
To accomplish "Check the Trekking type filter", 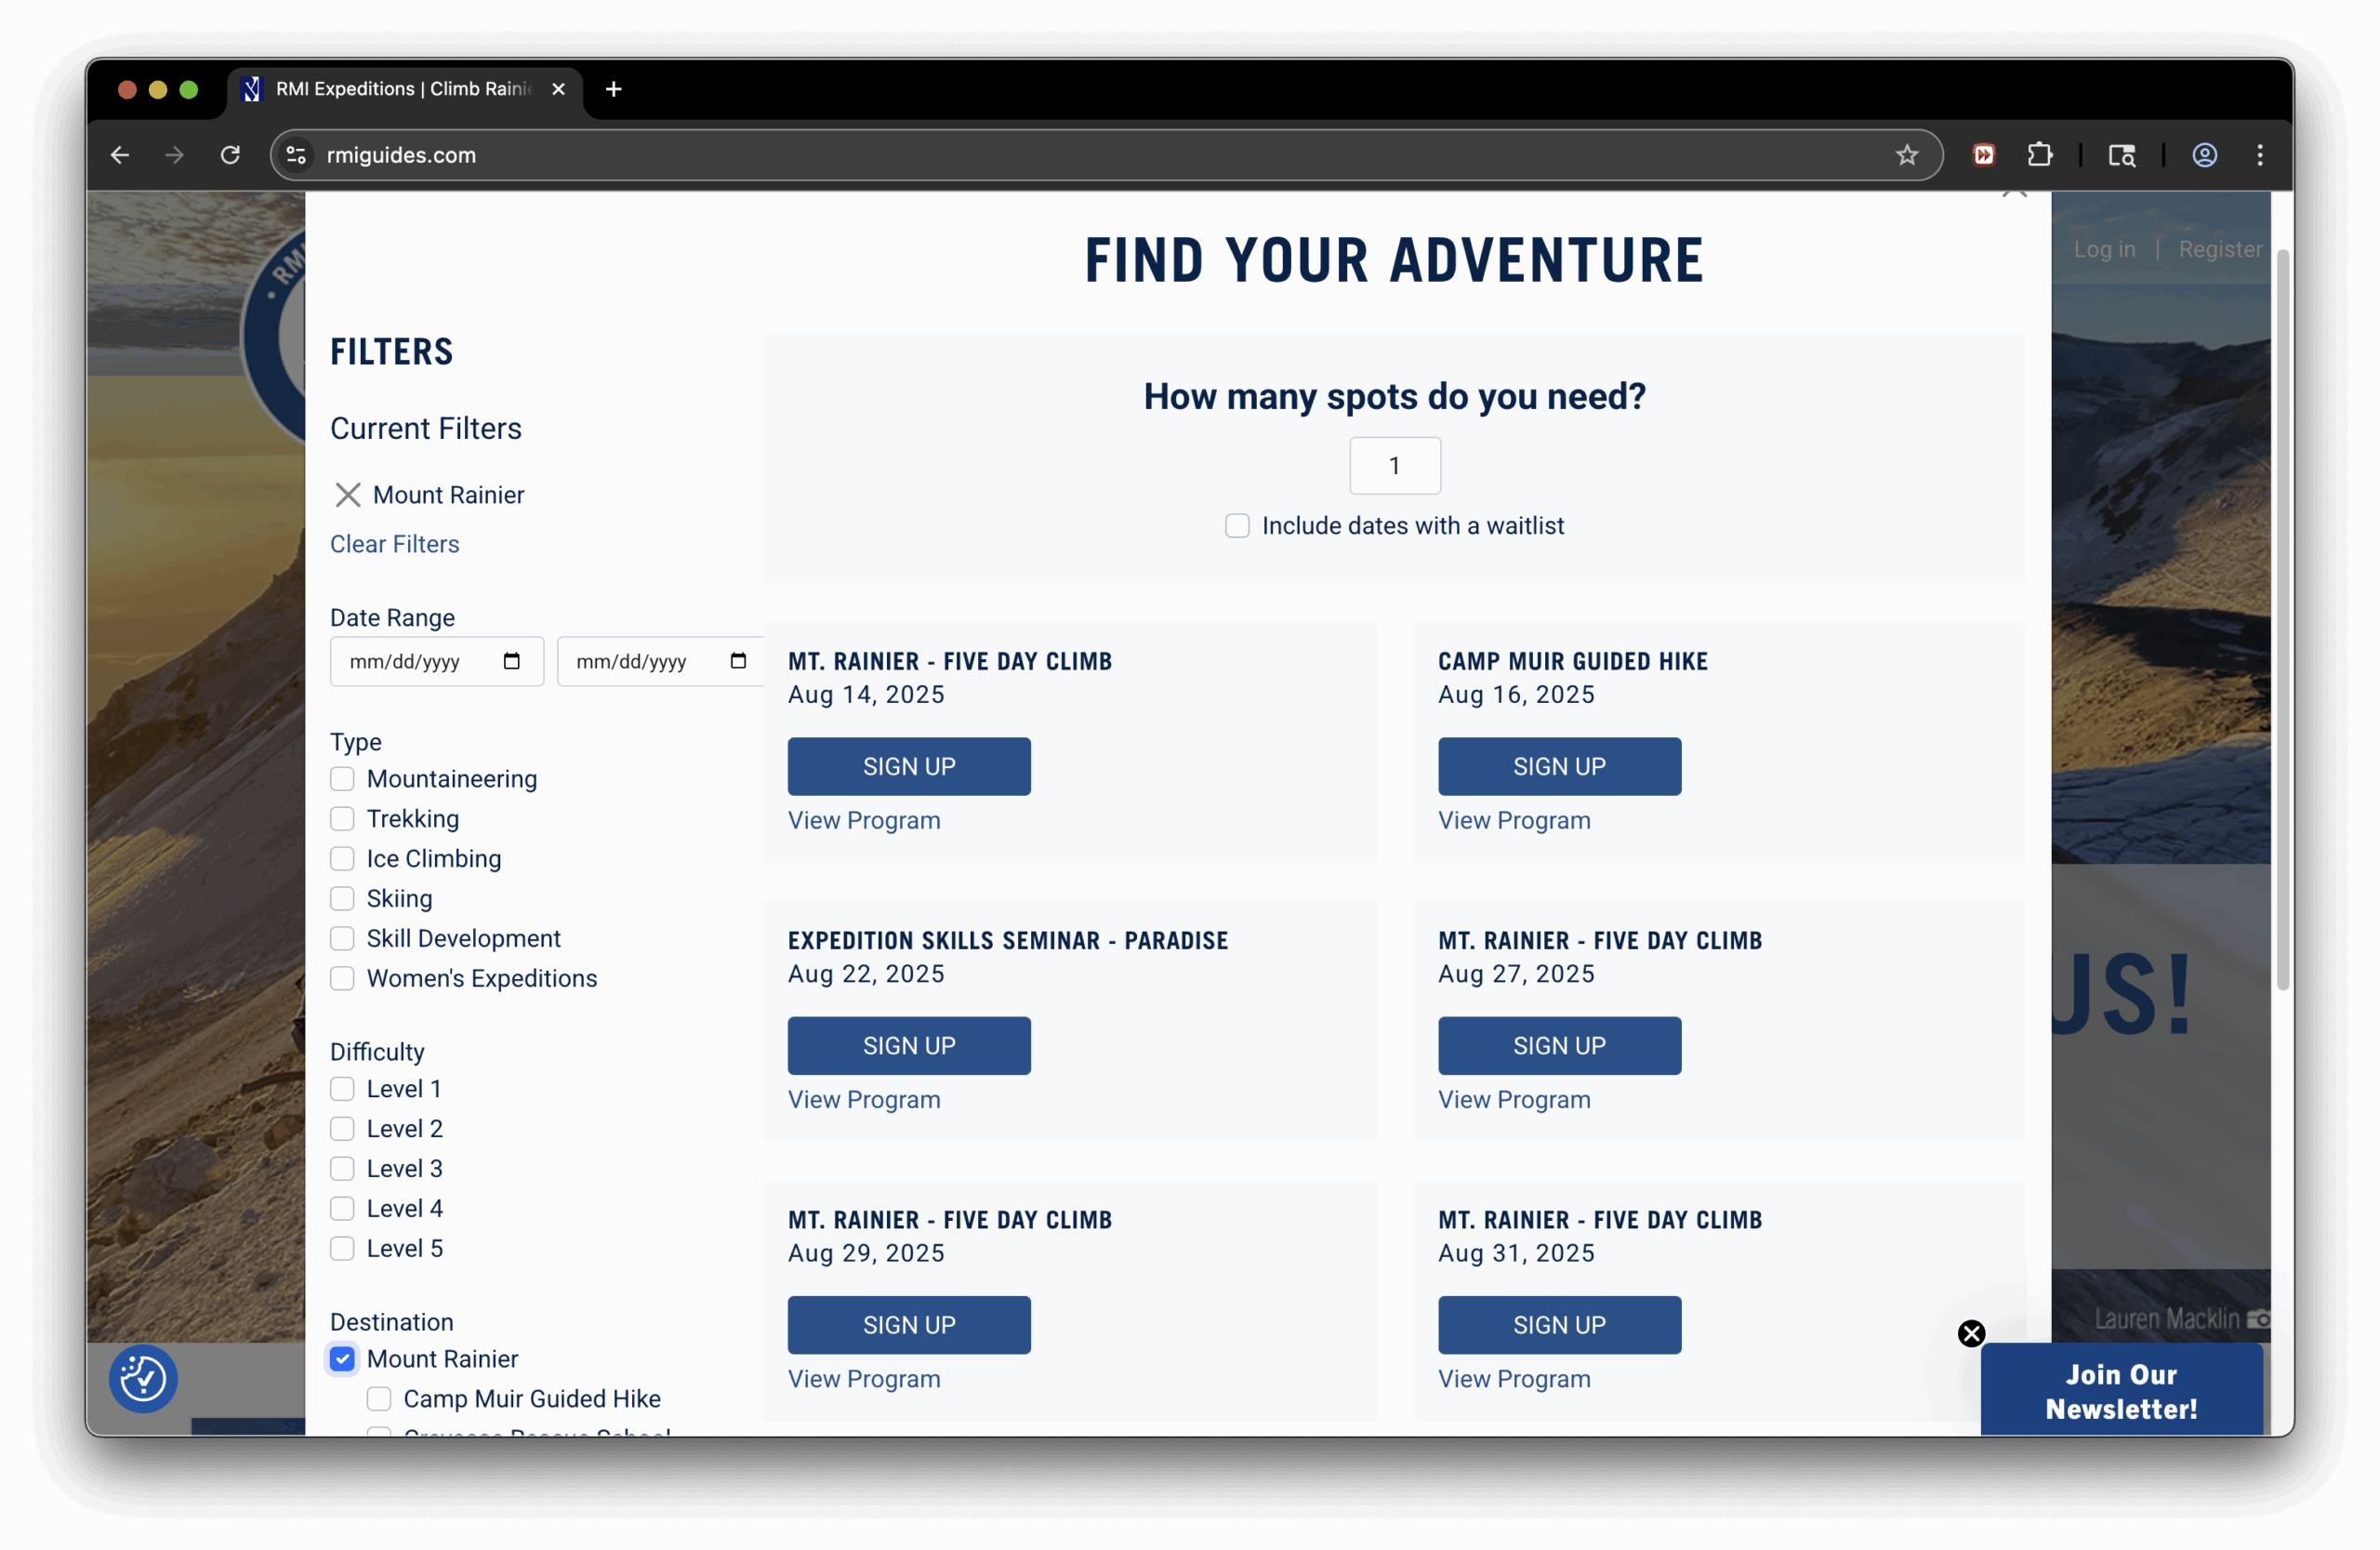I will pyautogui.click(x=342, y=819).
